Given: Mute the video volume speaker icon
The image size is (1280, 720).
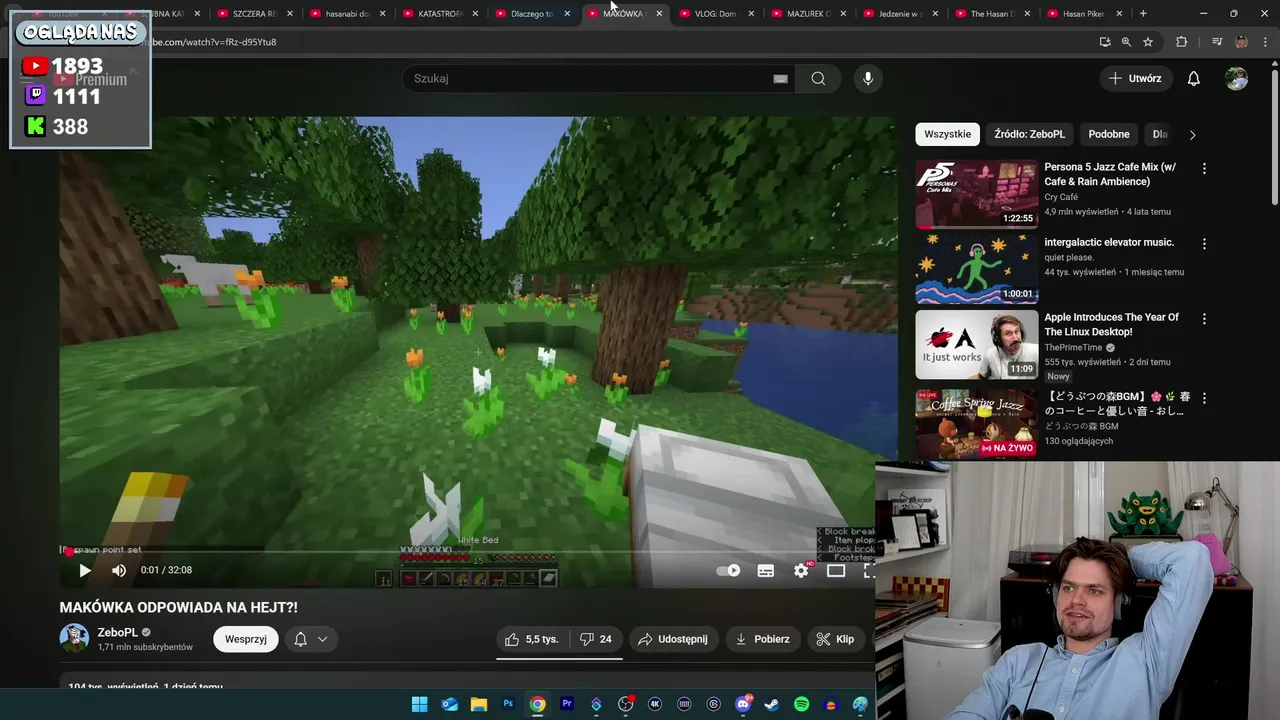Looking at the screenshot, I should tap(119, 570).
